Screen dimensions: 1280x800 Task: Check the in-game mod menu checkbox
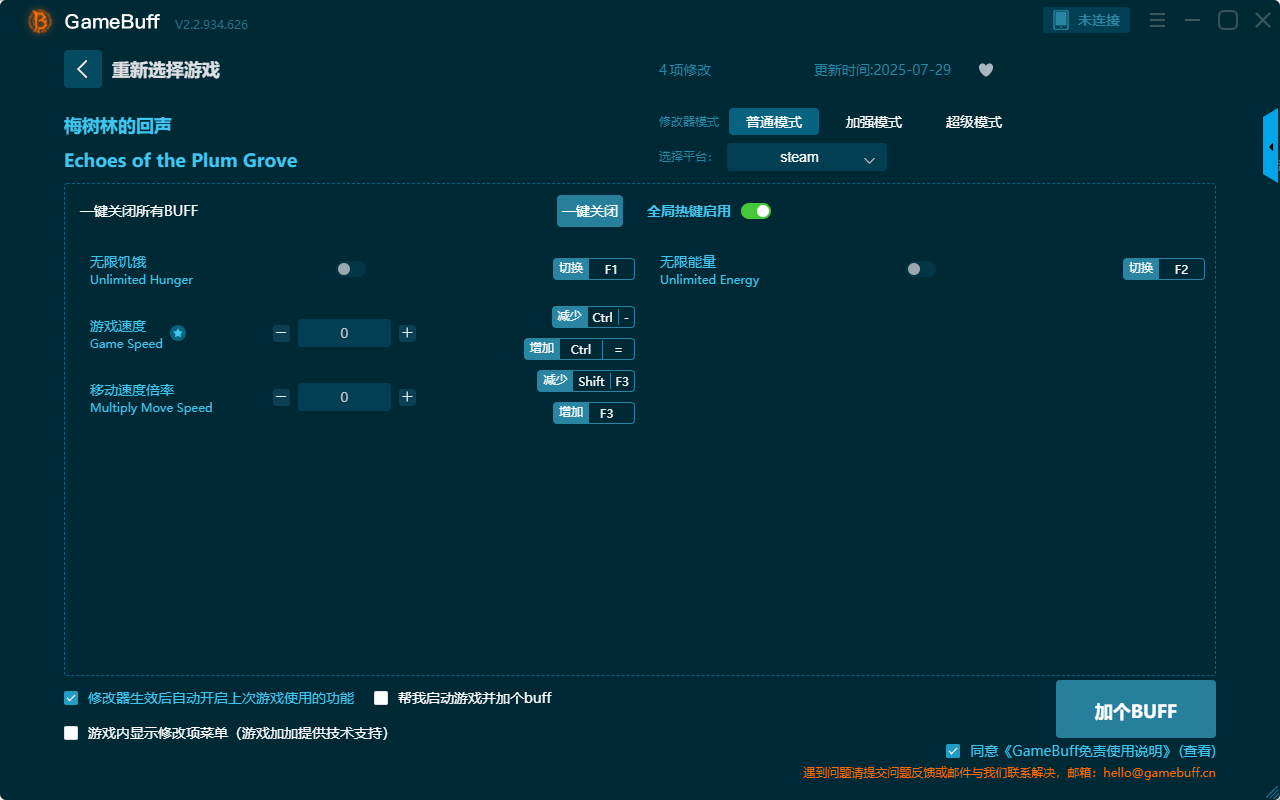pyautogui.click(x=71, y=733)
